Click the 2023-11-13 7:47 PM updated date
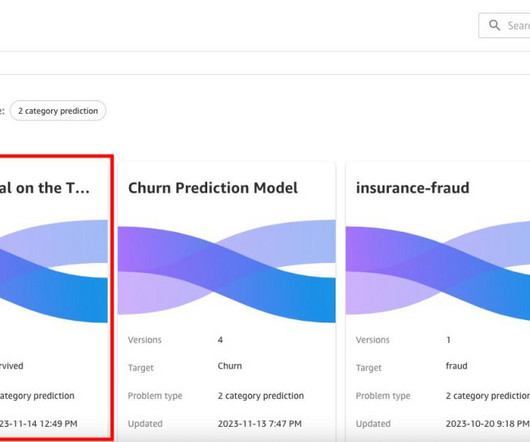 point(260,424)
